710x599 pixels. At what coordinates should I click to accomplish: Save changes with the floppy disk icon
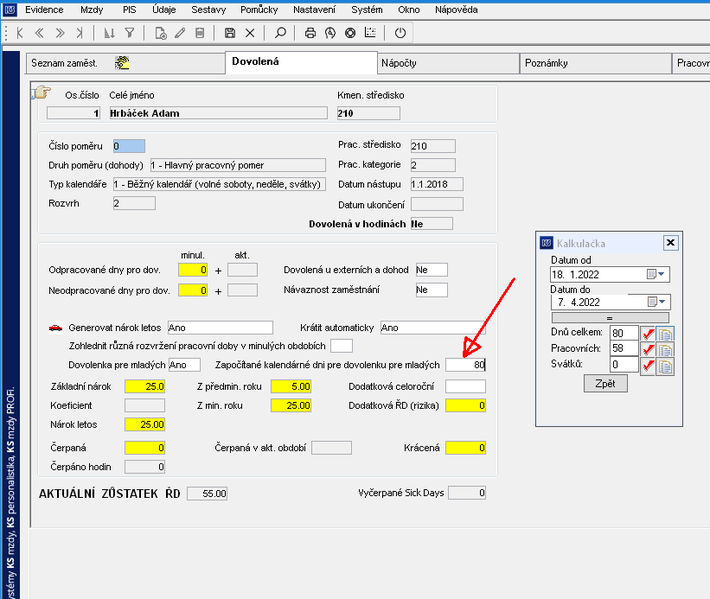pyautogui.click(x=230, y=33)
